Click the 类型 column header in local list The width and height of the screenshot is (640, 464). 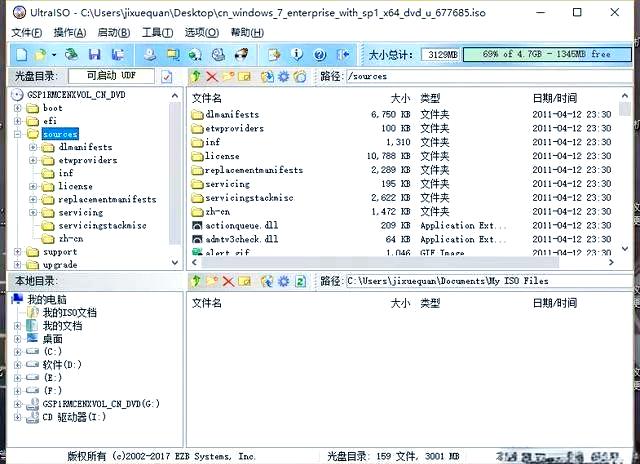coord(430,303)
